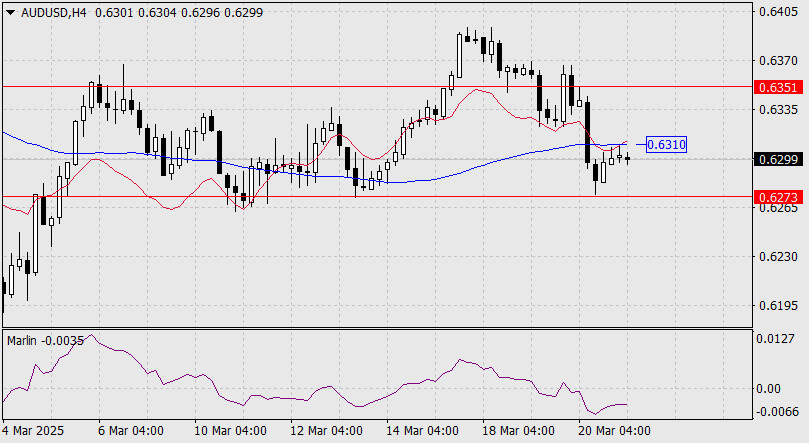
Task: Select the 0.6230 price axis value
Action: point(777,257)
